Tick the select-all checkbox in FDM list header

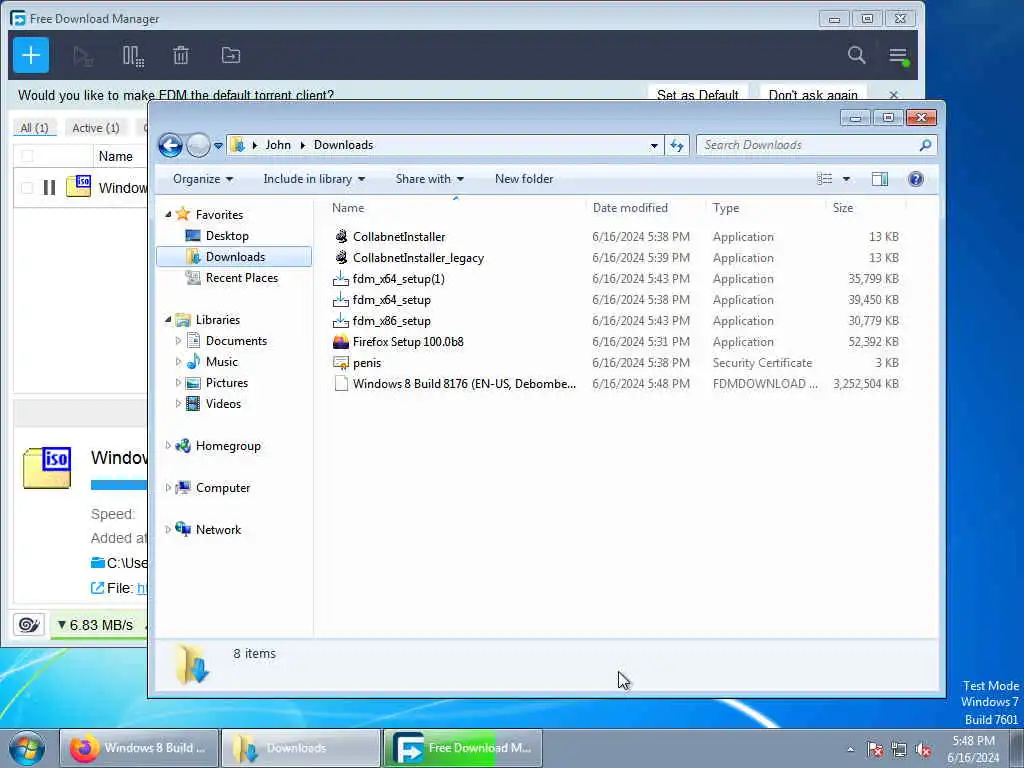tap(27, 155)
